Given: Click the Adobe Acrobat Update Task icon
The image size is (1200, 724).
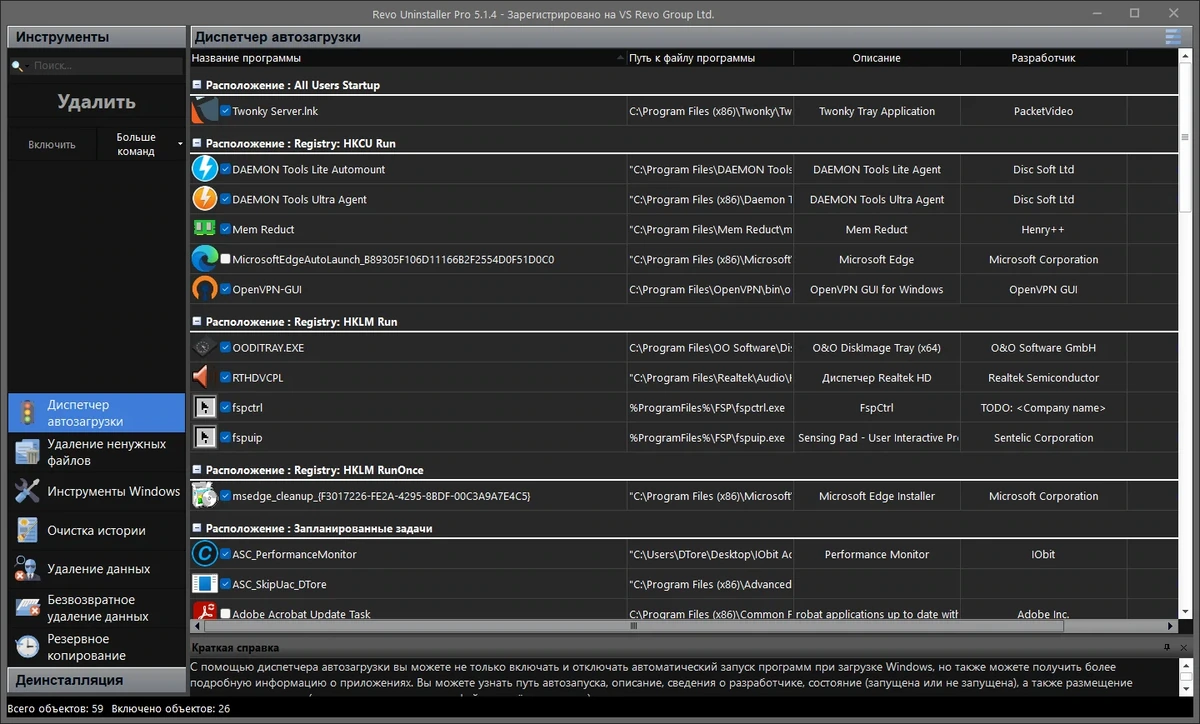Looking at the screenshot, I should click(204, 612).
